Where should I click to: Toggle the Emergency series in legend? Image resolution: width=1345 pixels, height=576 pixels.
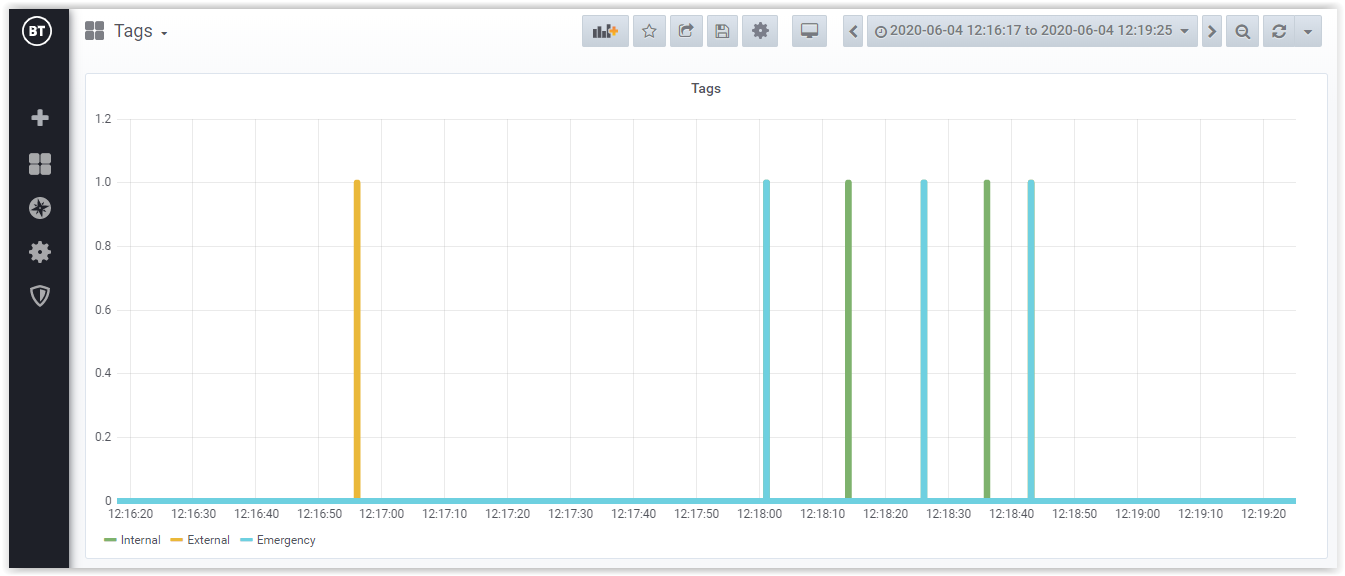pos(286,540)
